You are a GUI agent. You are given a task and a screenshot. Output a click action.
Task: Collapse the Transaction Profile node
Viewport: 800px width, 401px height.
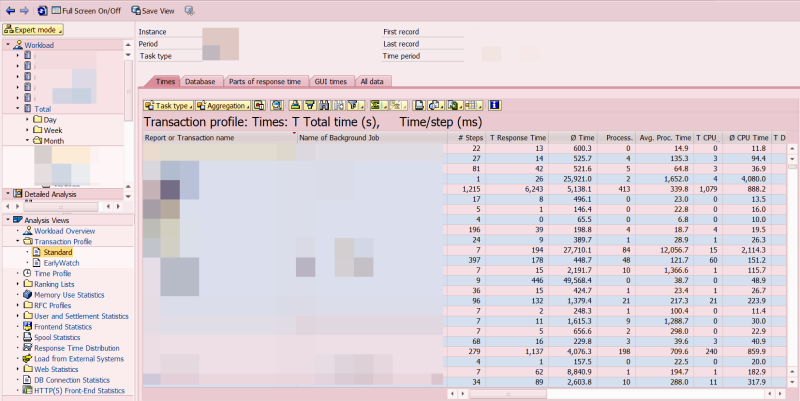(x=18, y=241)
